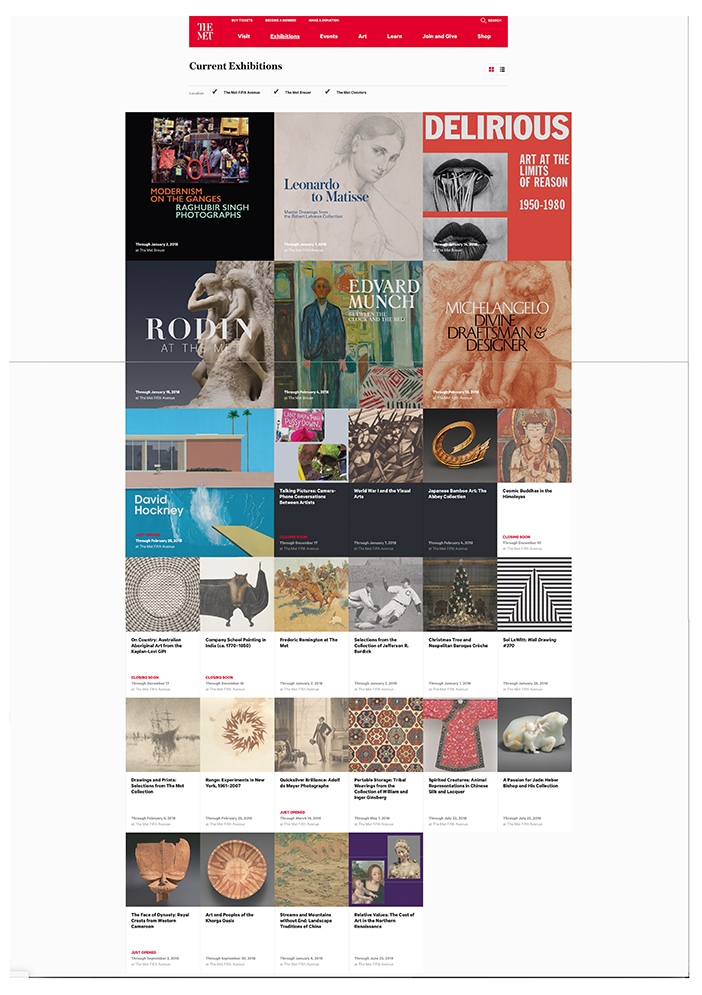702x995 pixels.
Task: Switch to list view
Action: click(x=502, y=69)
